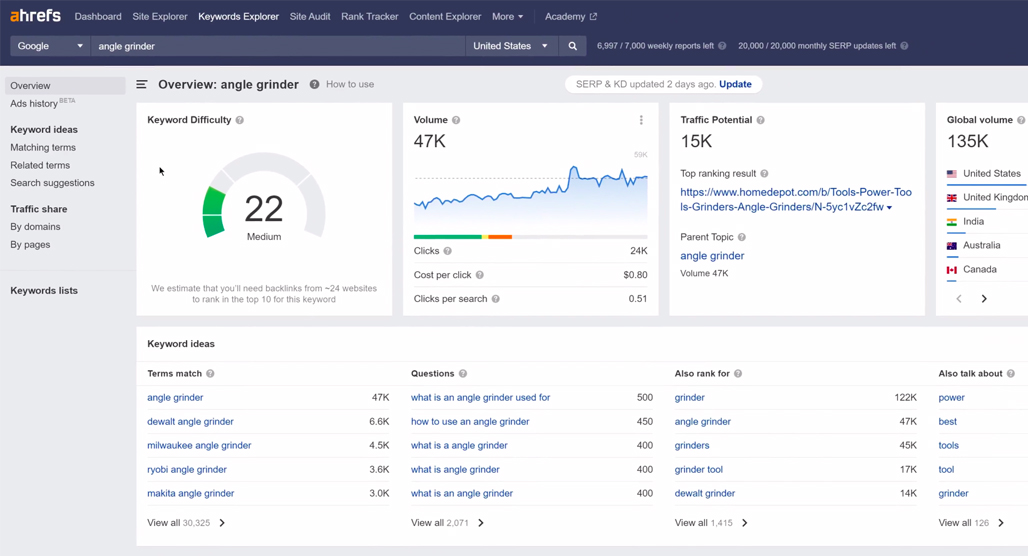Viewport: 1028px width, 556px height.
Task: Click the magnifier search button
Action: [x=572, y=46]
